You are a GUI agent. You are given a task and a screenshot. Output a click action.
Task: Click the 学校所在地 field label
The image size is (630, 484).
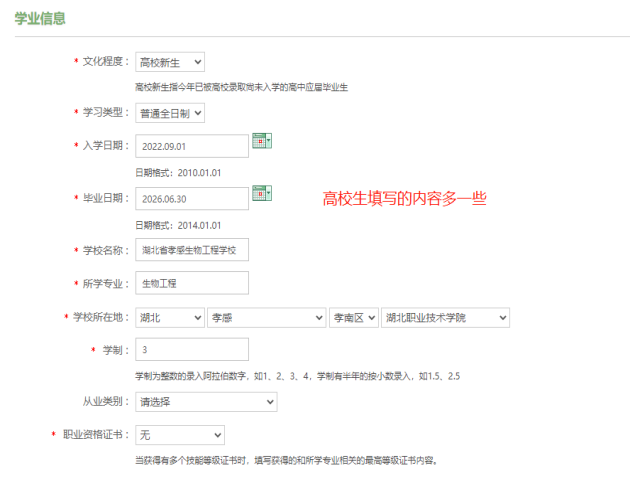(x=100, y=317)
